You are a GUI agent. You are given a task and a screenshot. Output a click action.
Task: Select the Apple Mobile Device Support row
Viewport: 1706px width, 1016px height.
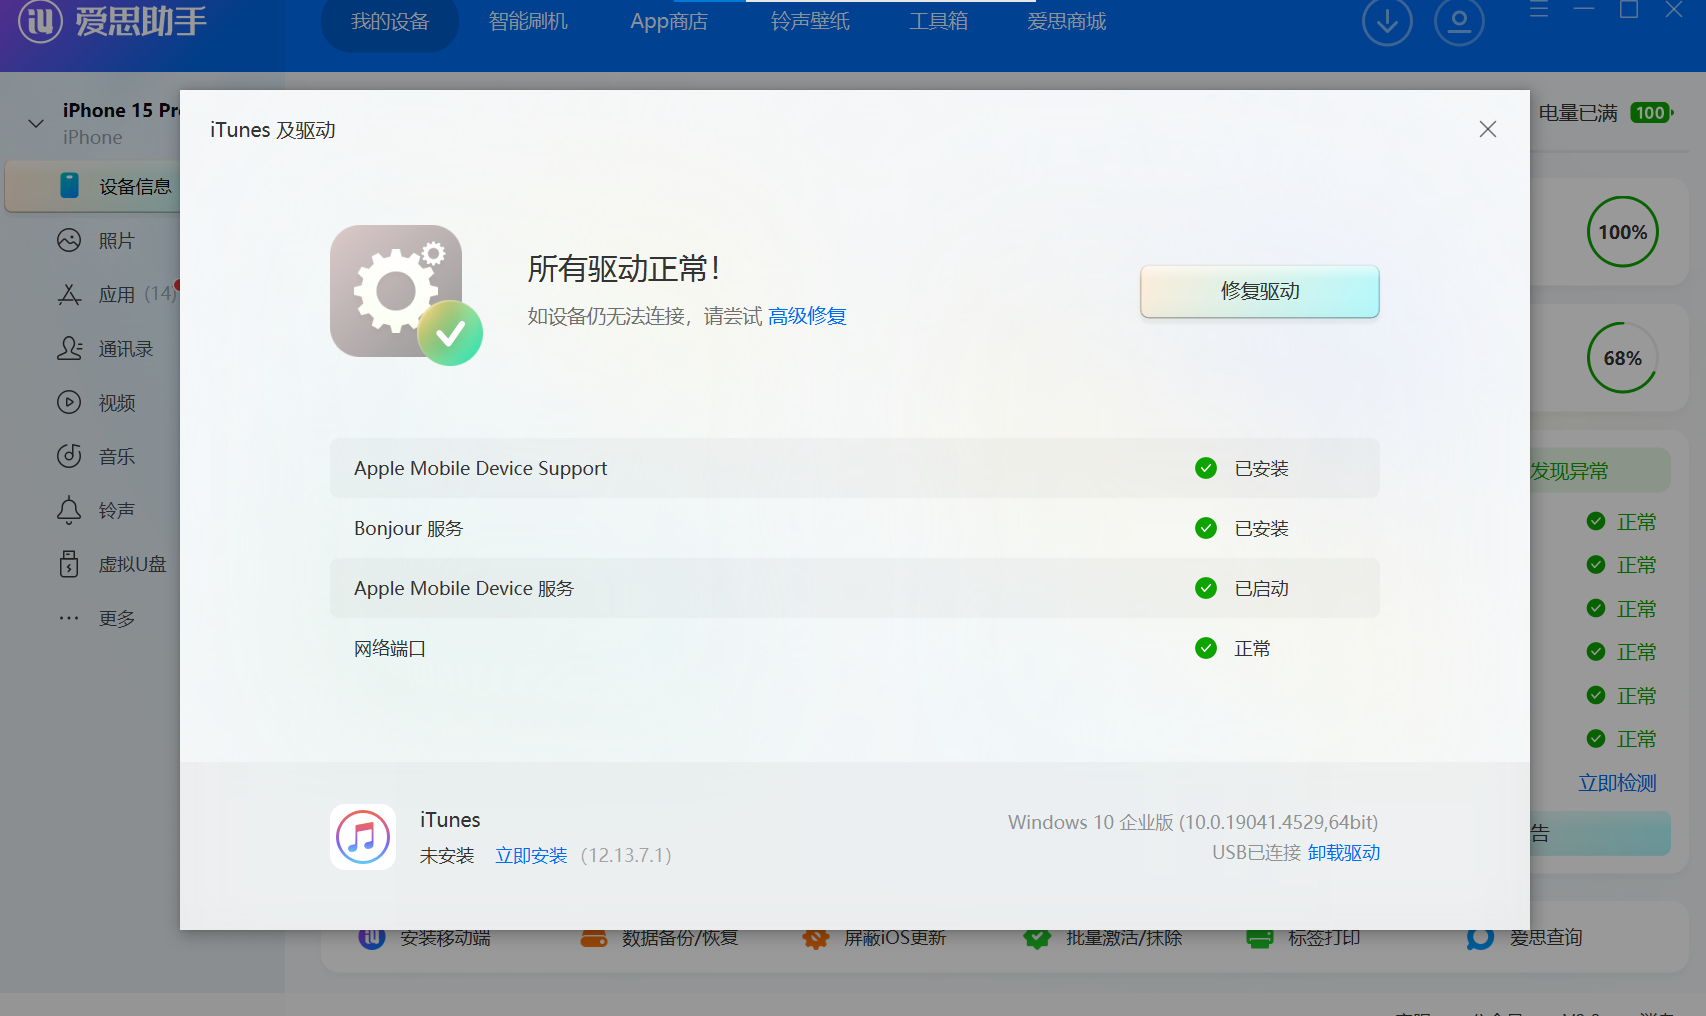[855, 468]
